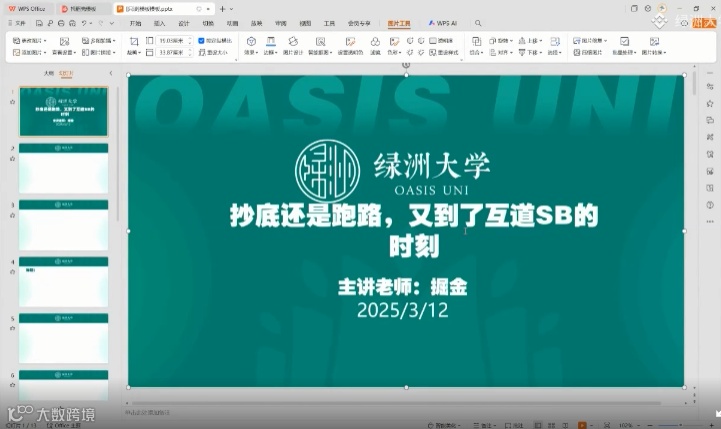Click the zoom slider in status bar
The image size is (721, 429).
[x=681, y=425]
